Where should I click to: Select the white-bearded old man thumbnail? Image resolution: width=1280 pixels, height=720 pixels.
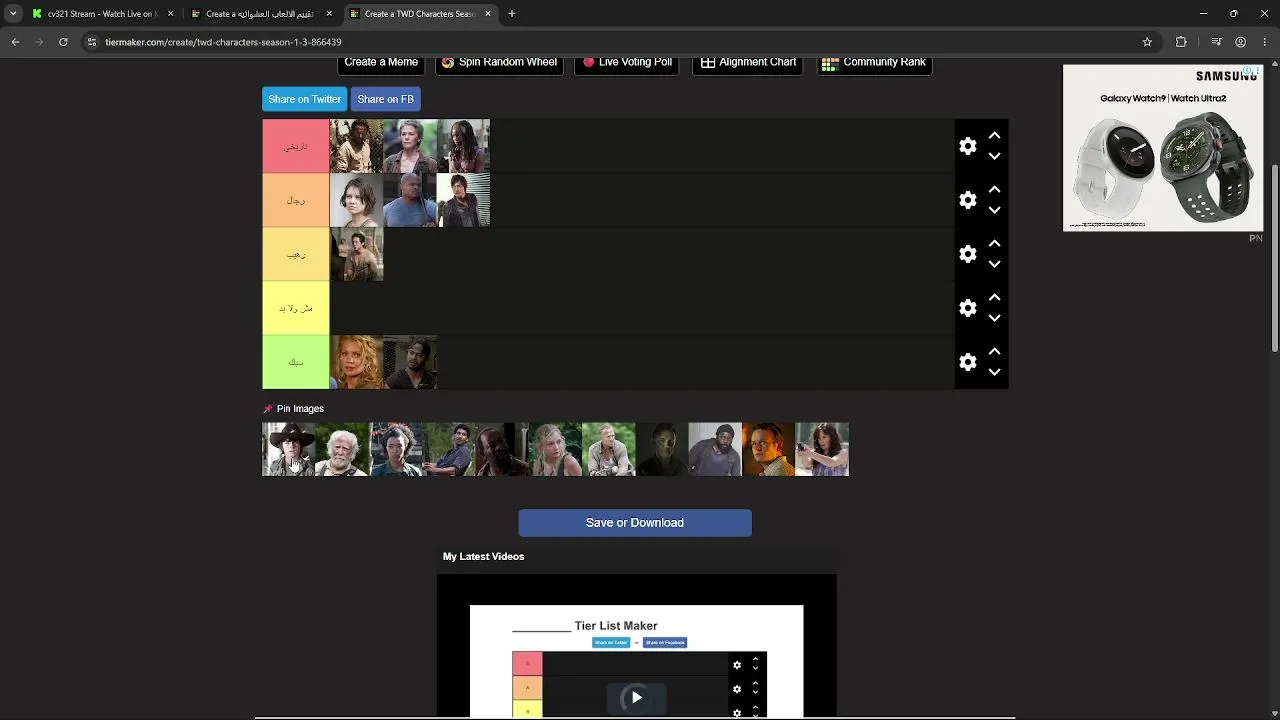tap(342, 449)
